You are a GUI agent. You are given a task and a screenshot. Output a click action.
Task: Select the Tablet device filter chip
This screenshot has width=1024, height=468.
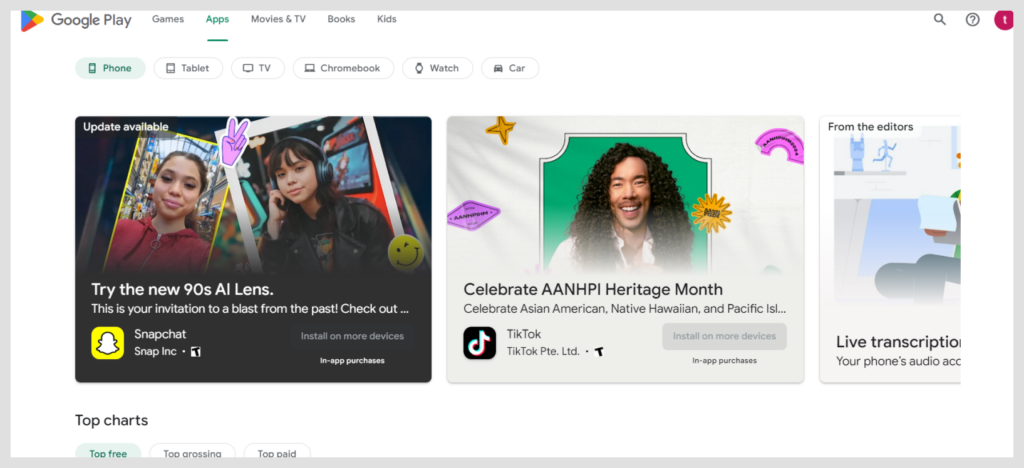pyautogui.click(x=188, y=68)
